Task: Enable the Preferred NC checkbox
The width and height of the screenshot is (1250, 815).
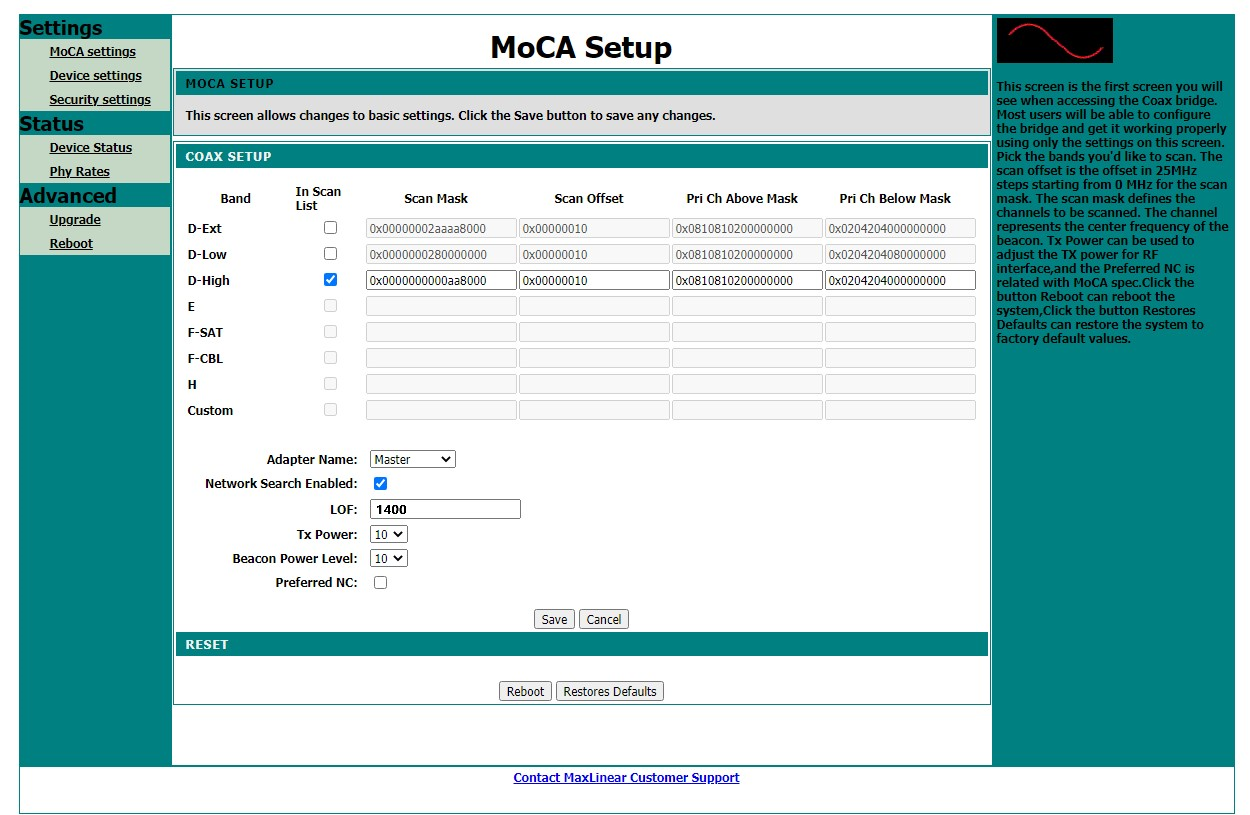Action: click(379, 582)
